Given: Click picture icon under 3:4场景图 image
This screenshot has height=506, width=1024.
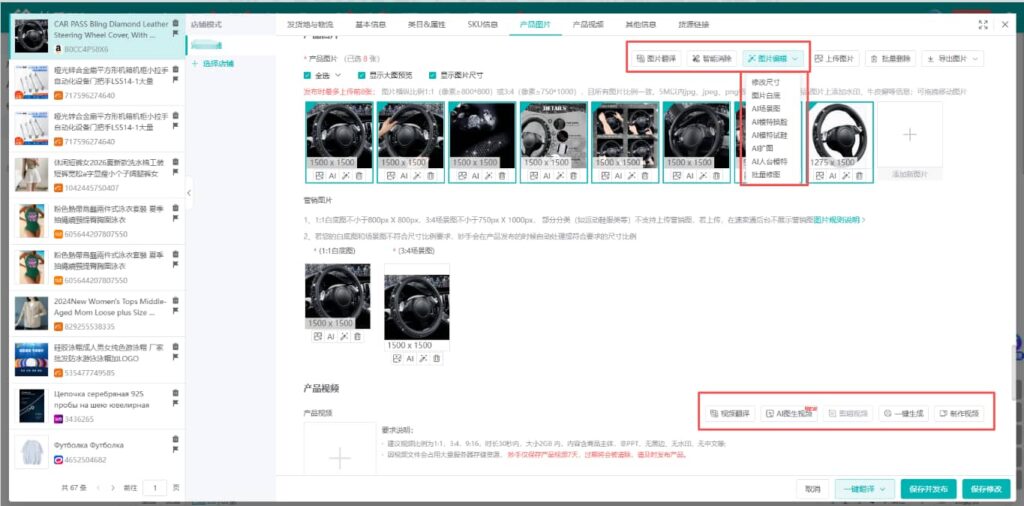Looking at the screenshot, I should [397, 358].
